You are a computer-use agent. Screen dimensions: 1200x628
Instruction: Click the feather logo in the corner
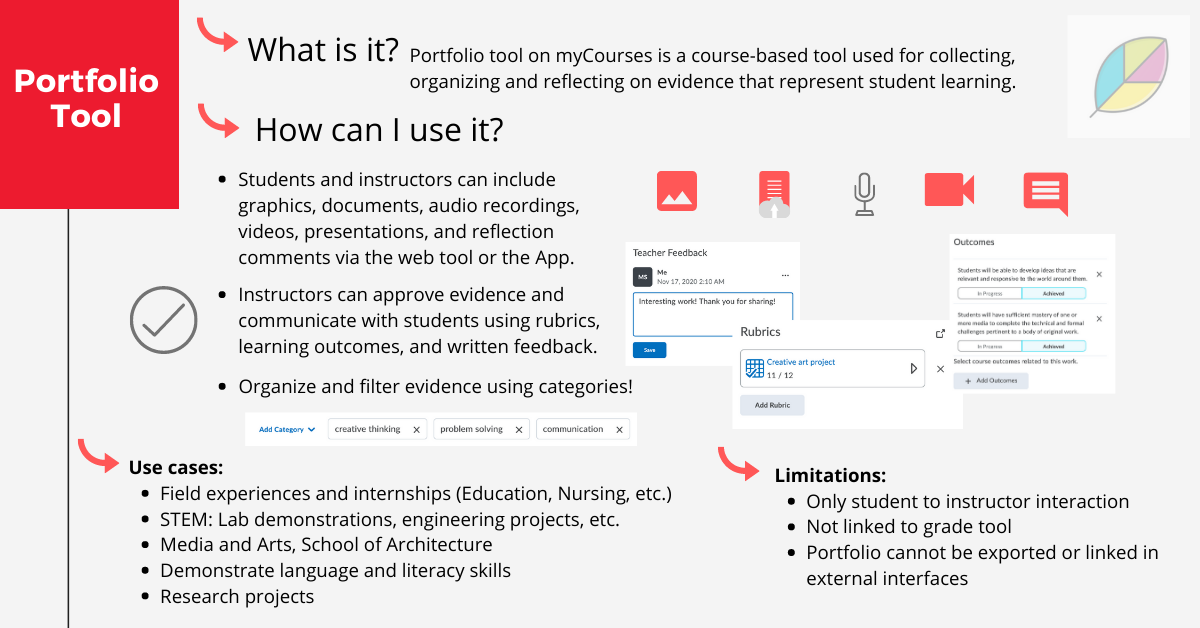click(x=1127, y=76)
